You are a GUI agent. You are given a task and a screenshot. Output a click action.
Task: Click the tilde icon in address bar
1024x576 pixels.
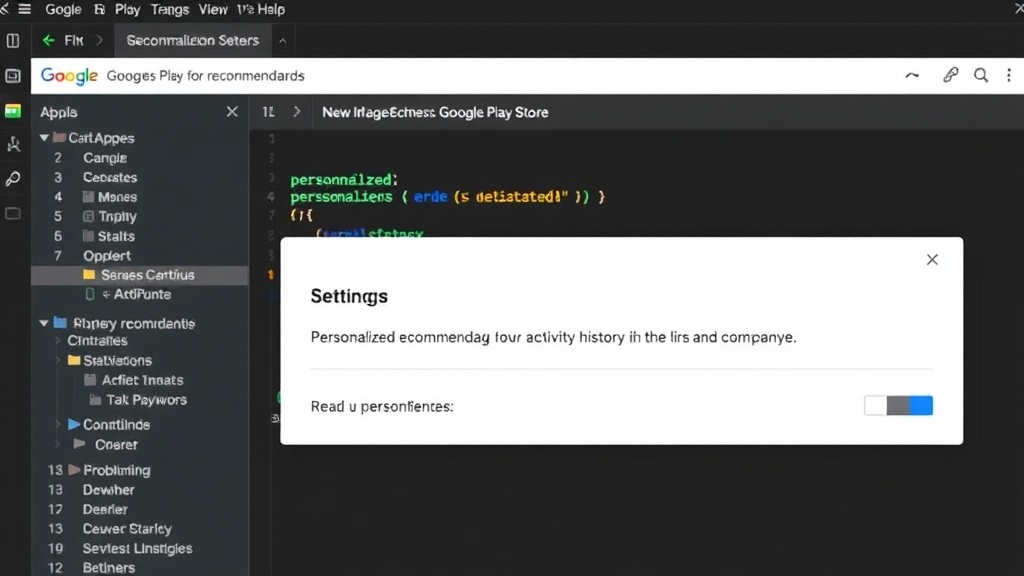pos(912,76)
